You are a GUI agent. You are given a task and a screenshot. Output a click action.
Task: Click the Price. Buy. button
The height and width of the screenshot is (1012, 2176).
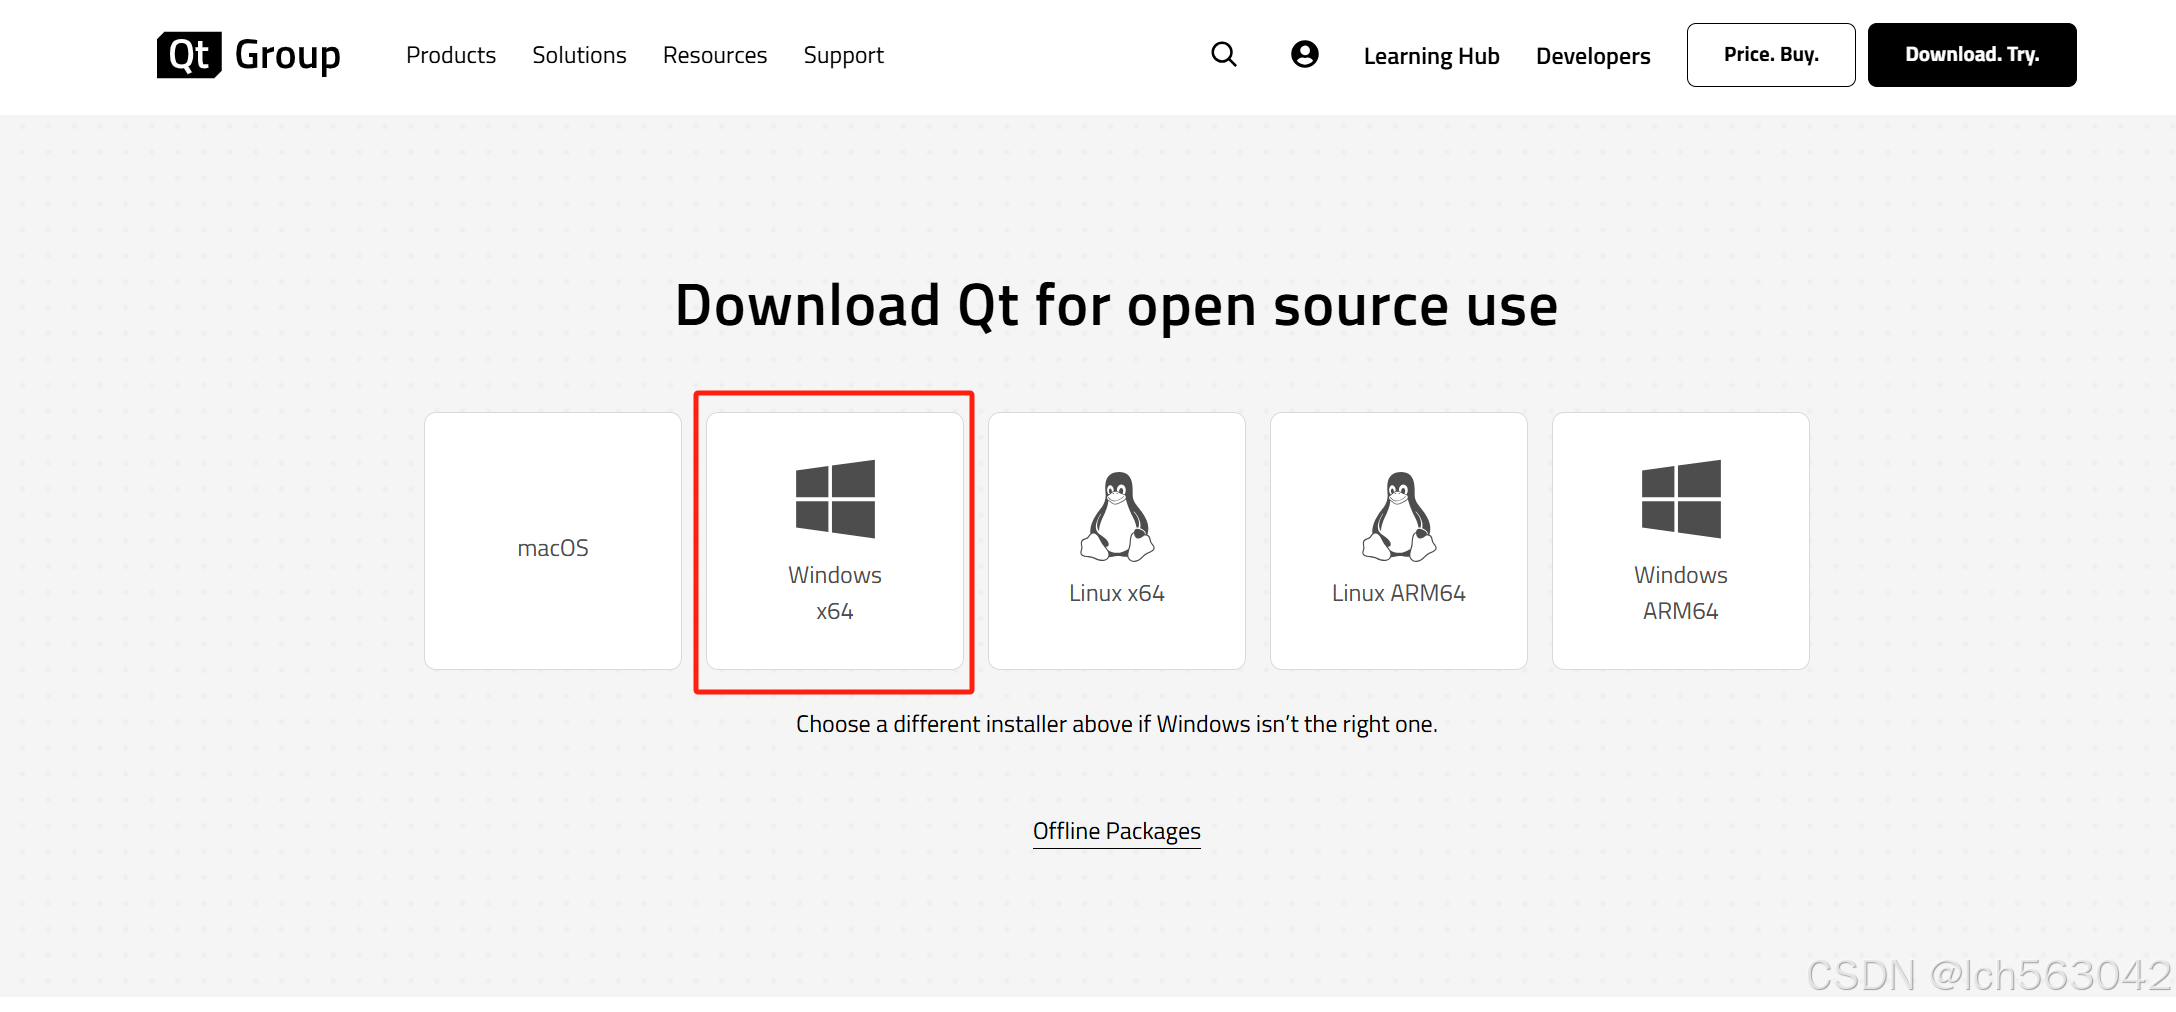[1771, 55]
